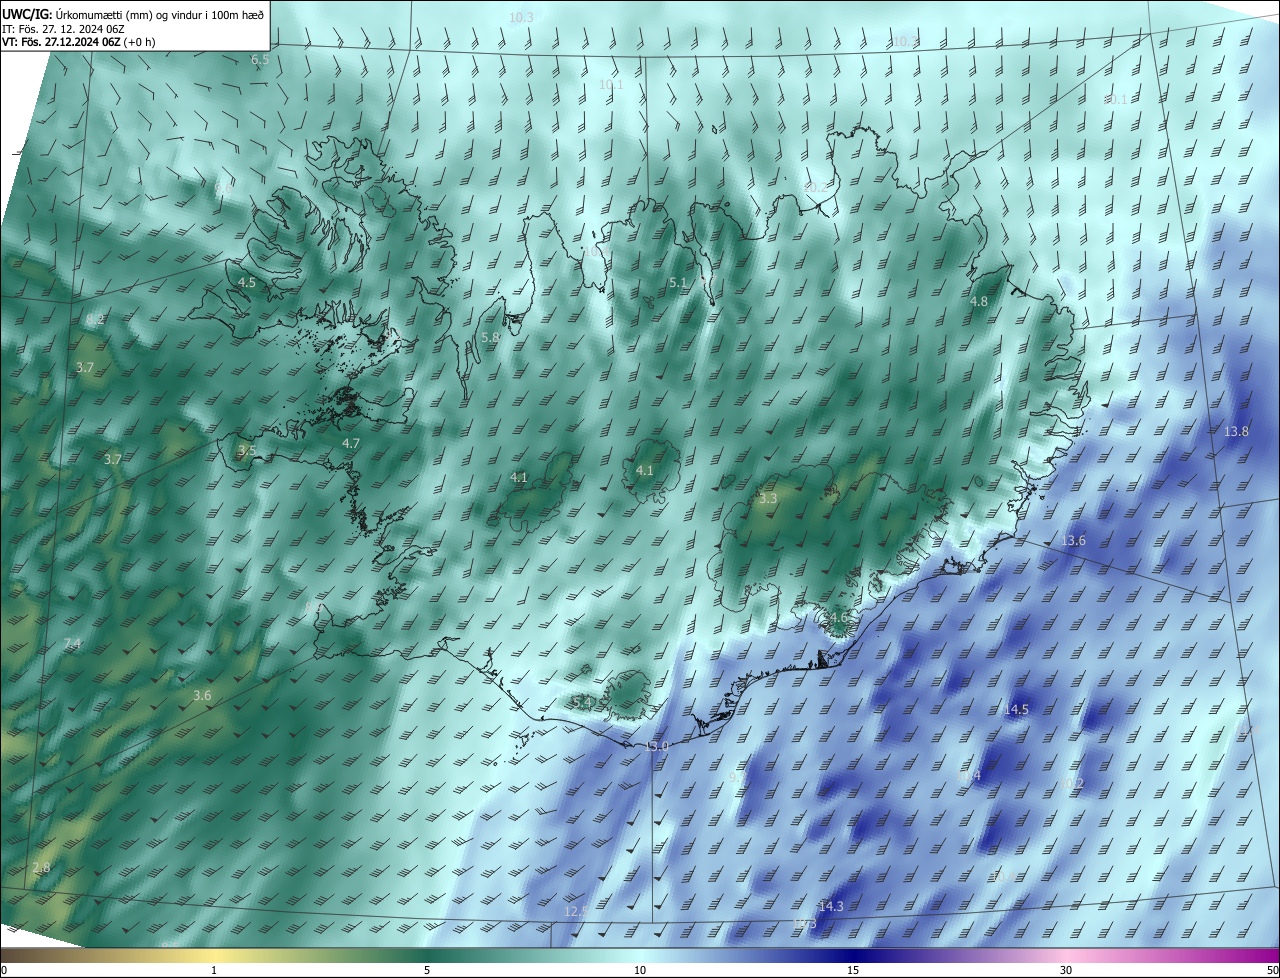Pick the light pink colour above the 30 tick
Screen dimensions: 1280x978
pos(1066,955)
